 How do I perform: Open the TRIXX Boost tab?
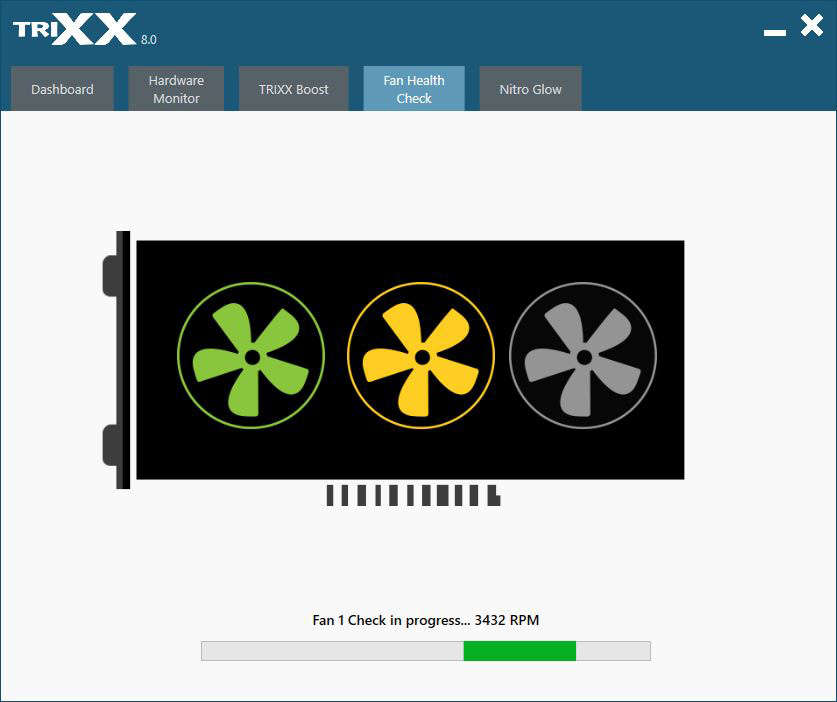tap(294, 89)
